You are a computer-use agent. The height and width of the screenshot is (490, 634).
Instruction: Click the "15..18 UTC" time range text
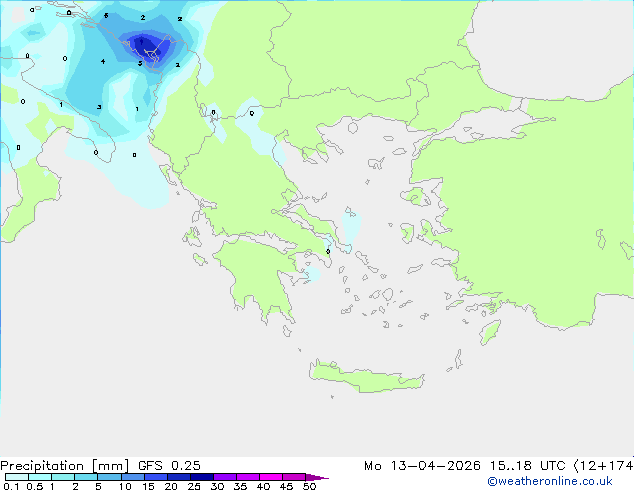[x=527, y=466]
